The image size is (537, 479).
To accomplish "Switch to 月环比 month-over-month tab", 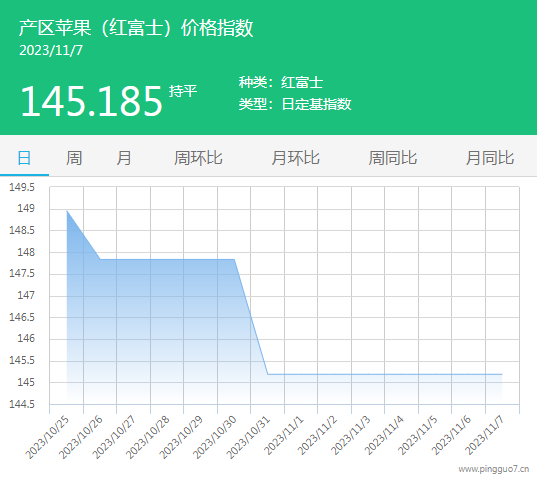I will pyautogui.click(x=295, y=158).
